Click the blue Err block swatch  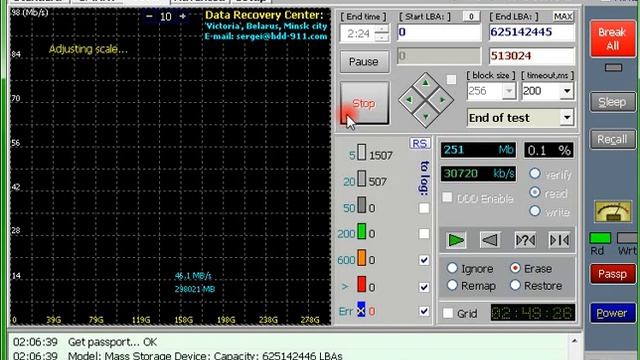coord(361,309)
